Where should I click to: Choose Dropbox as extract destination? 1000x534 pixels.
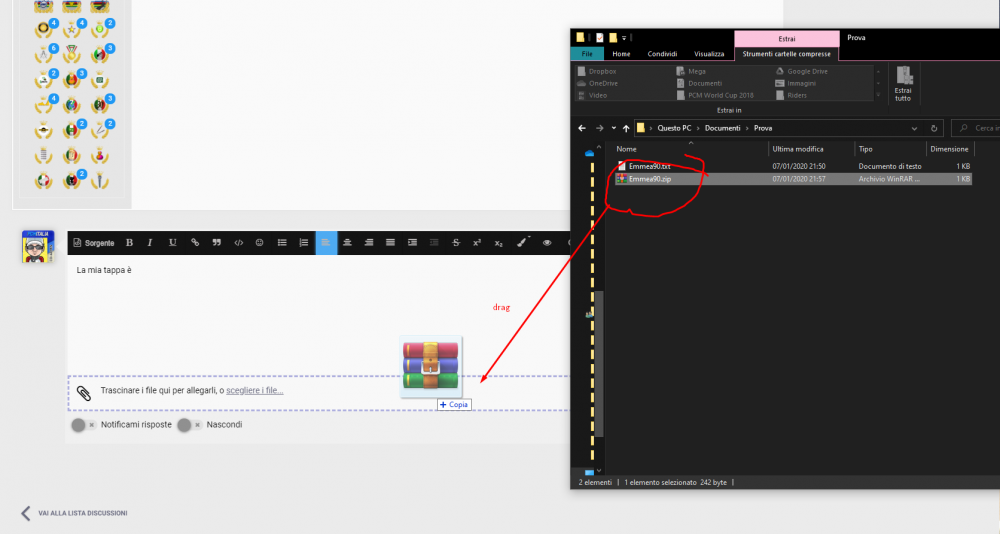pos(596,71)
